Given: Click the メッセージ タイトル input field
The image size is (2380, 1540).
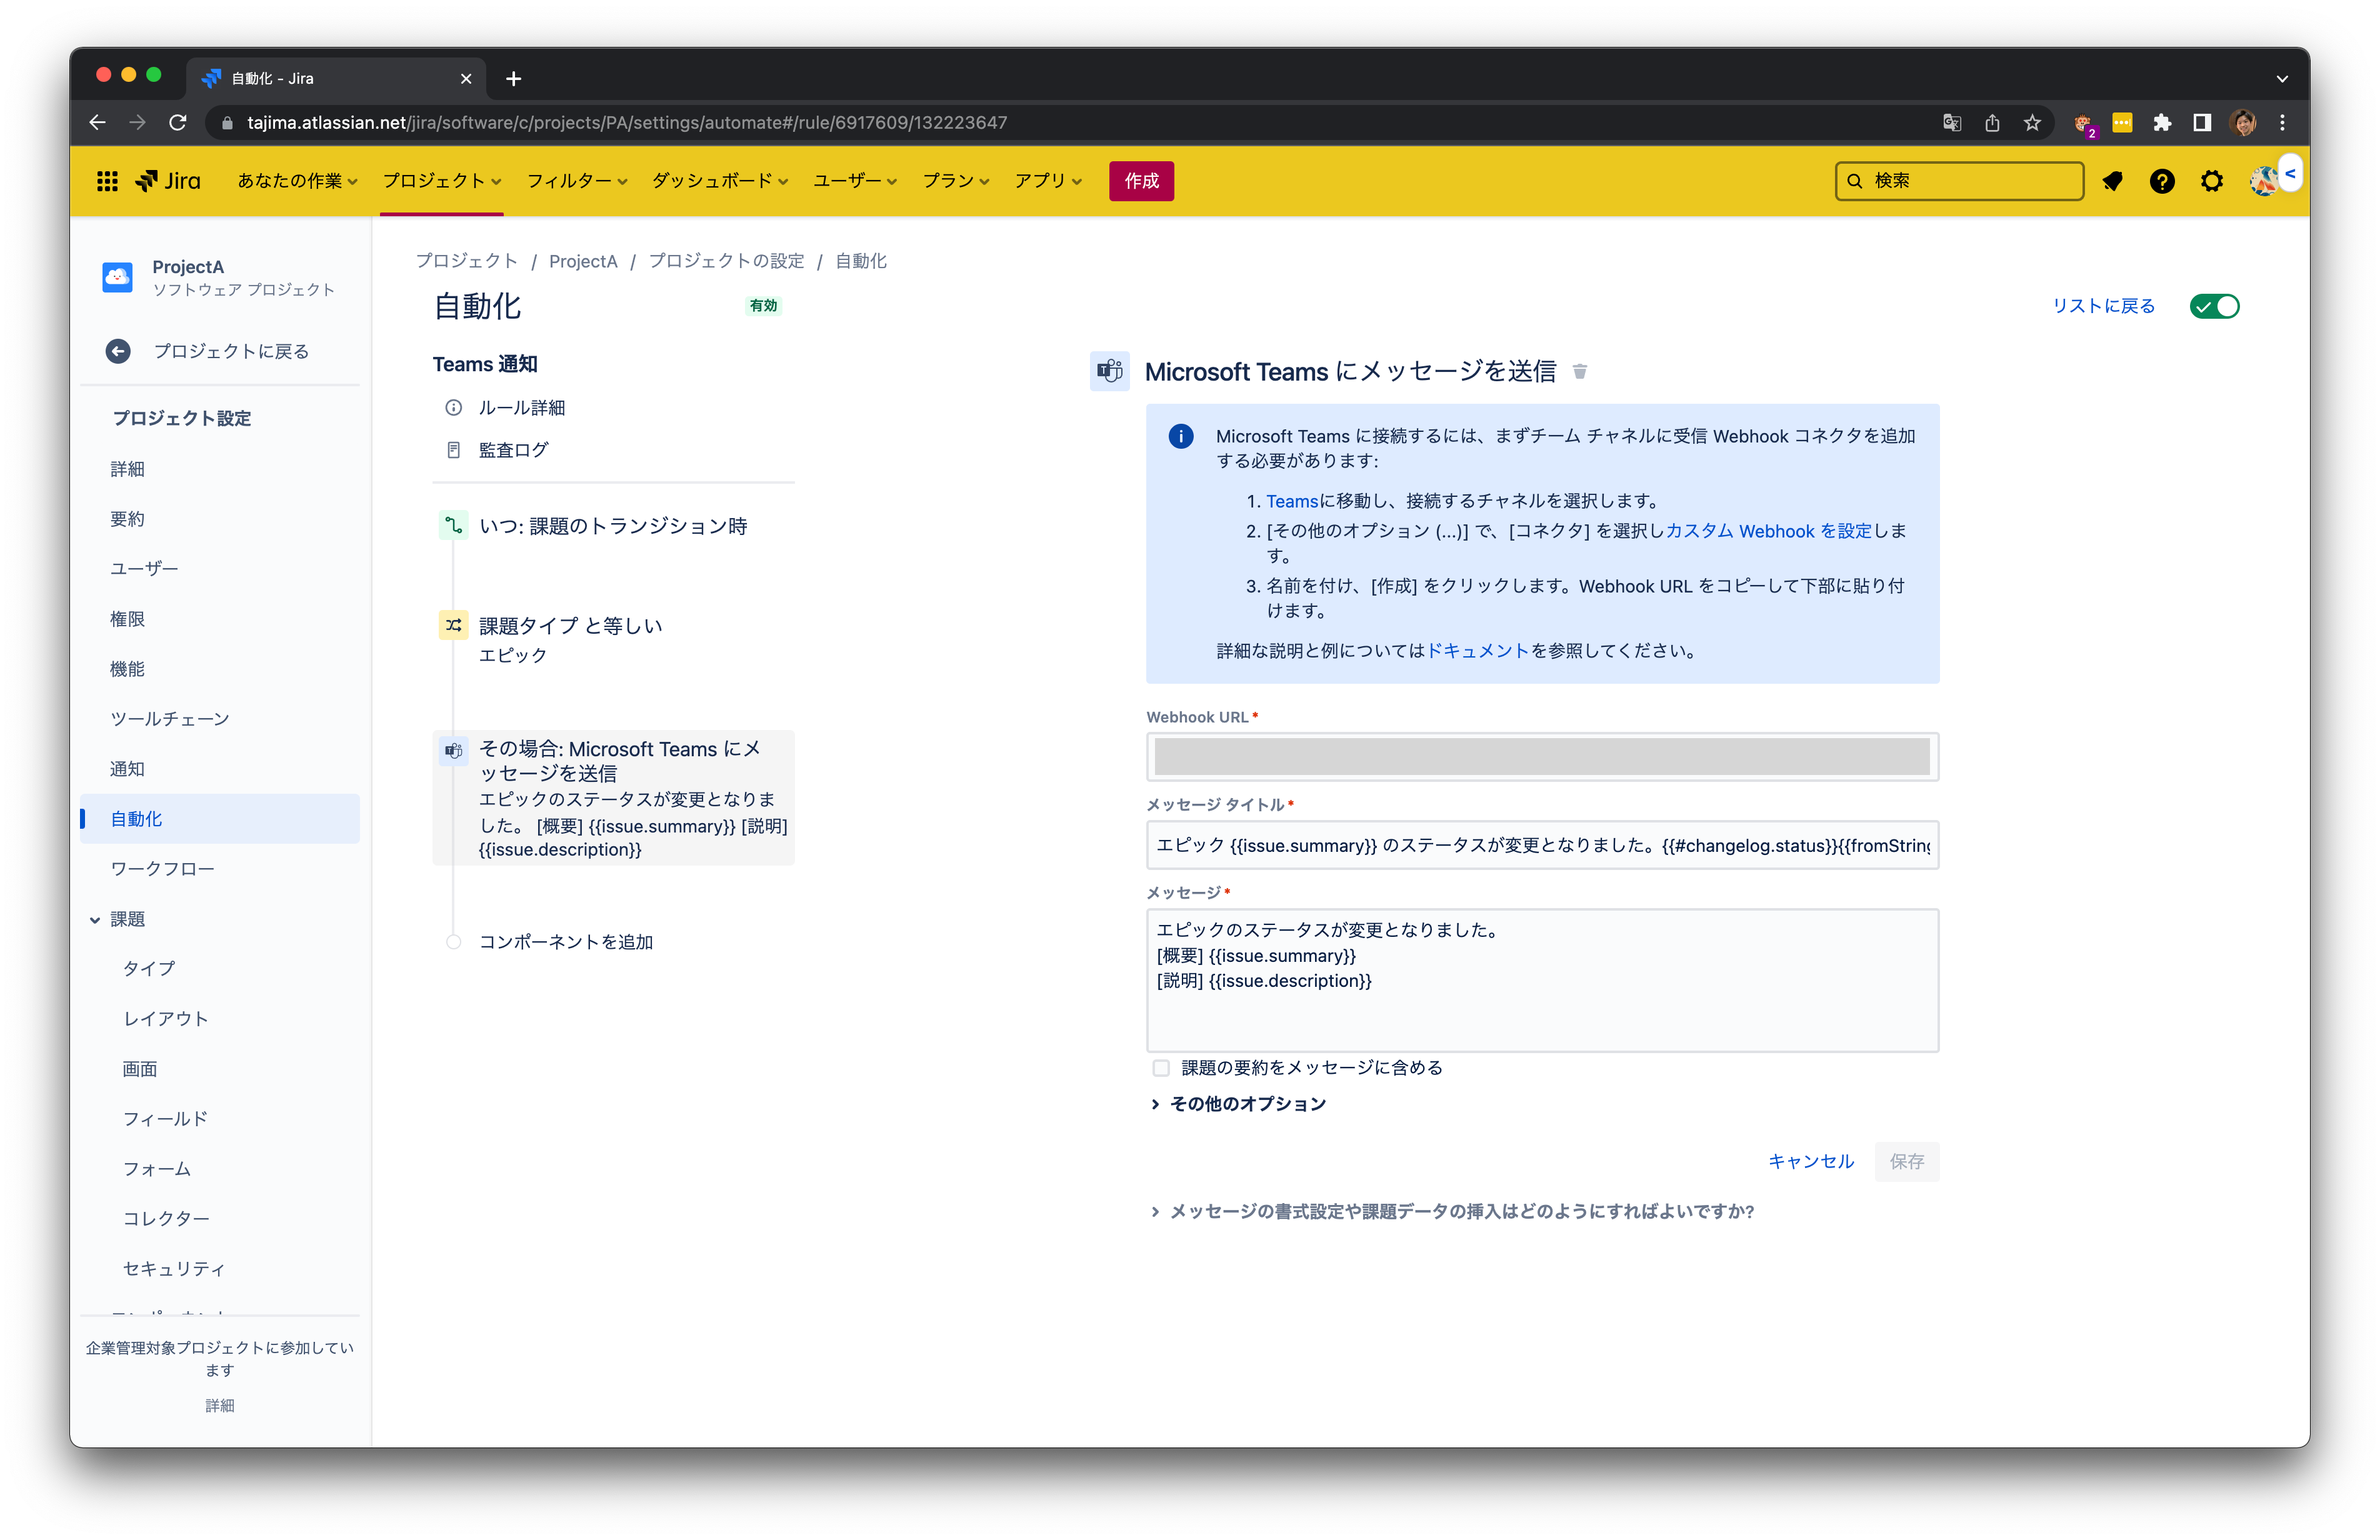Looking at the screenshot, I should coord(1542,846).
